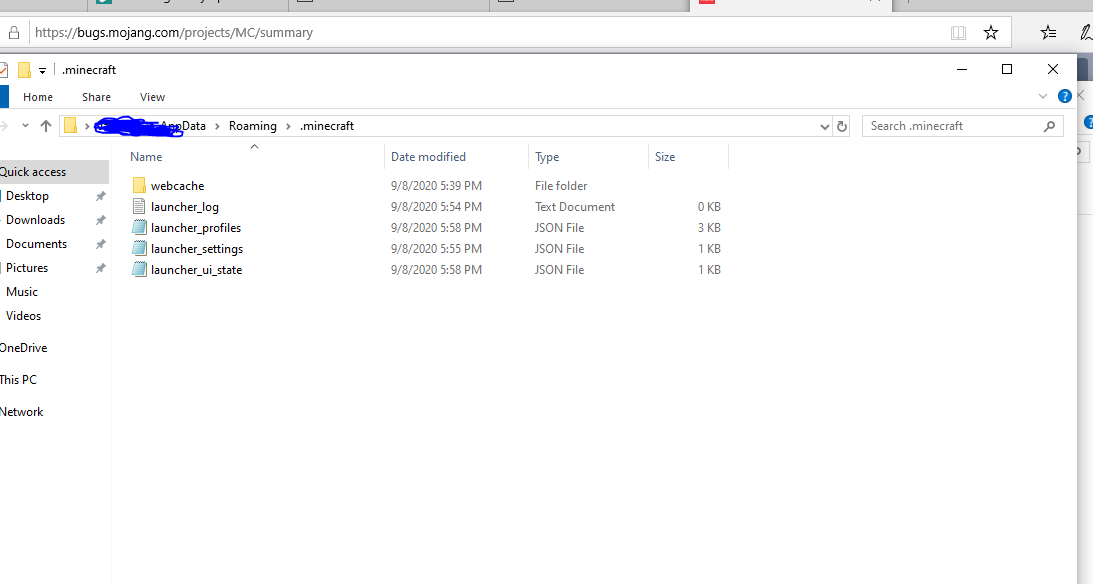Click the Search .minecraft input field
This screenshot has height=584, width=1093.
point(962,126)
